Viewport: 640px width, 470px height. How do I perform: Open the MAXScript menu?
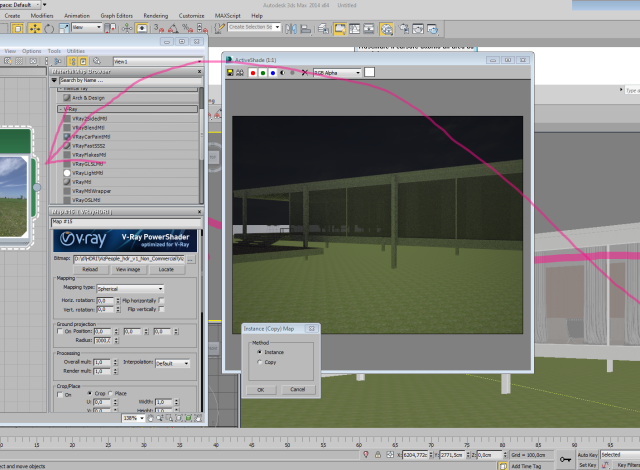[228, 16]
